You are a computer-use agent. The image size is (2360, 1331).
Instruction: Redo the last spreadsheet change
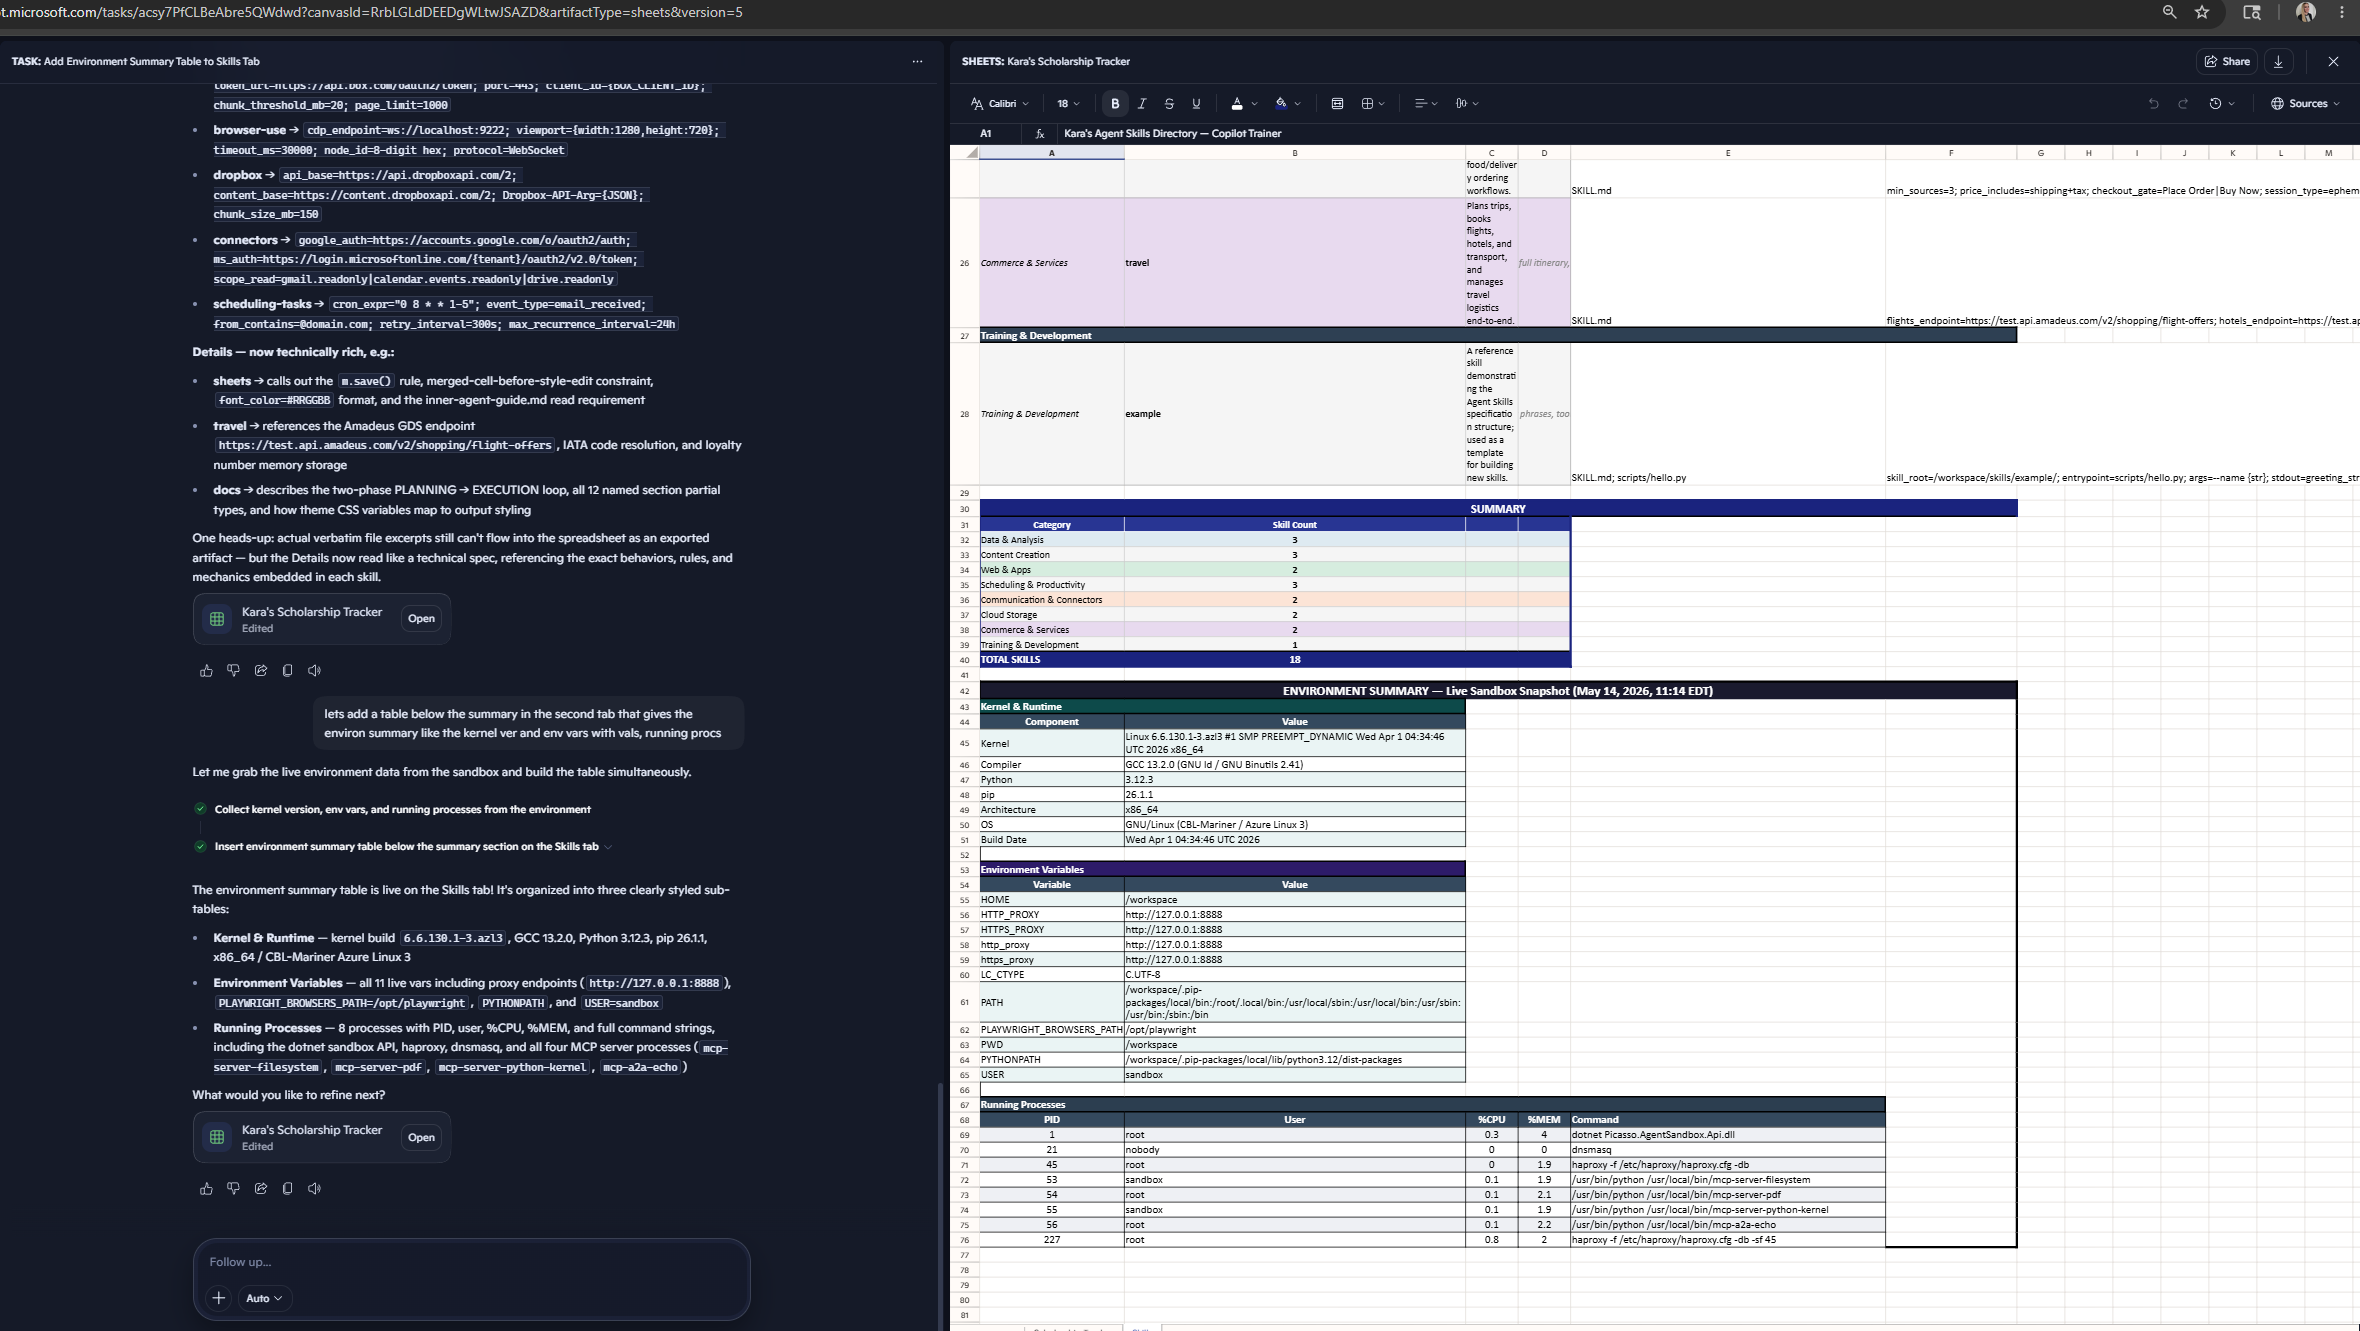(2183, 103)
